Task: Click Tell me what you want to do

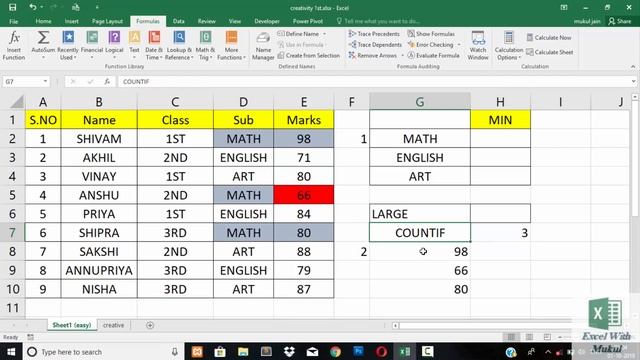Action: [x=378, y=21]
